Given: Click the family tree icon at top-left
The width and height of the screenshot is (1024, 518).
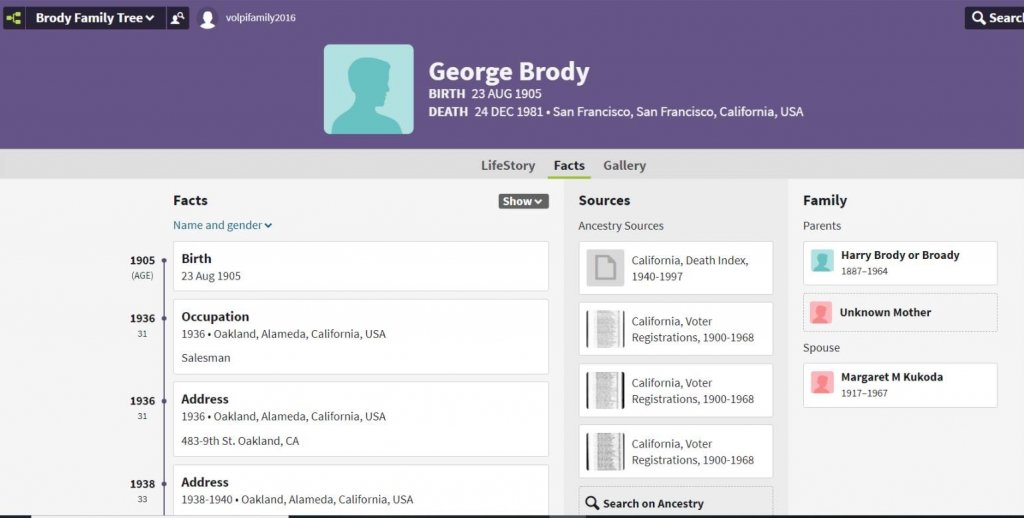Looking at the screenshot, I should pyautogui.click(x=14, y=18).
